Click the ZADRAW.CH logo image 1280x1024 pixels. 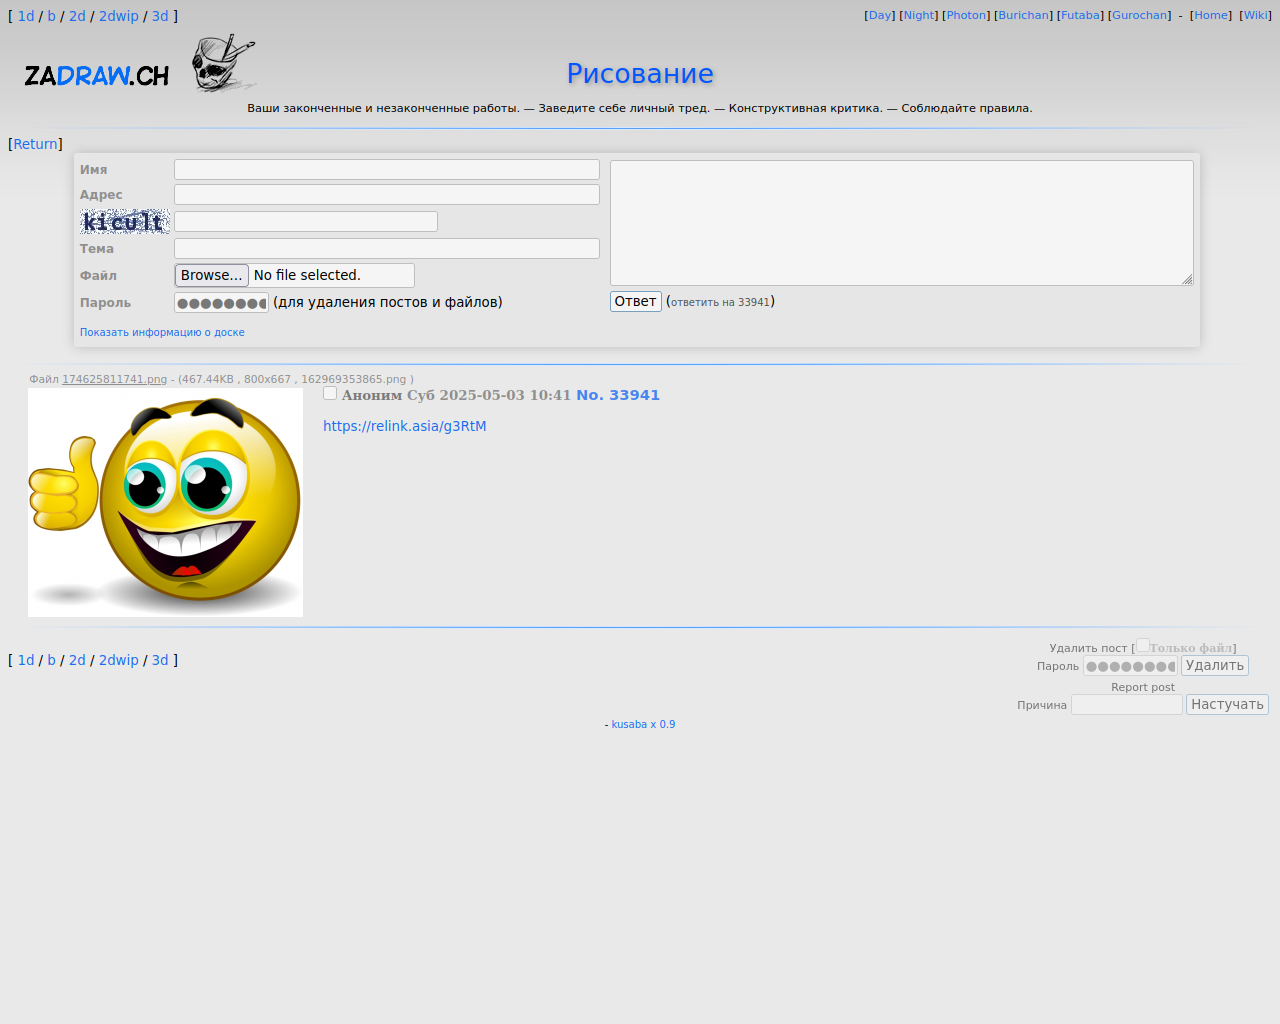point(140,65)
